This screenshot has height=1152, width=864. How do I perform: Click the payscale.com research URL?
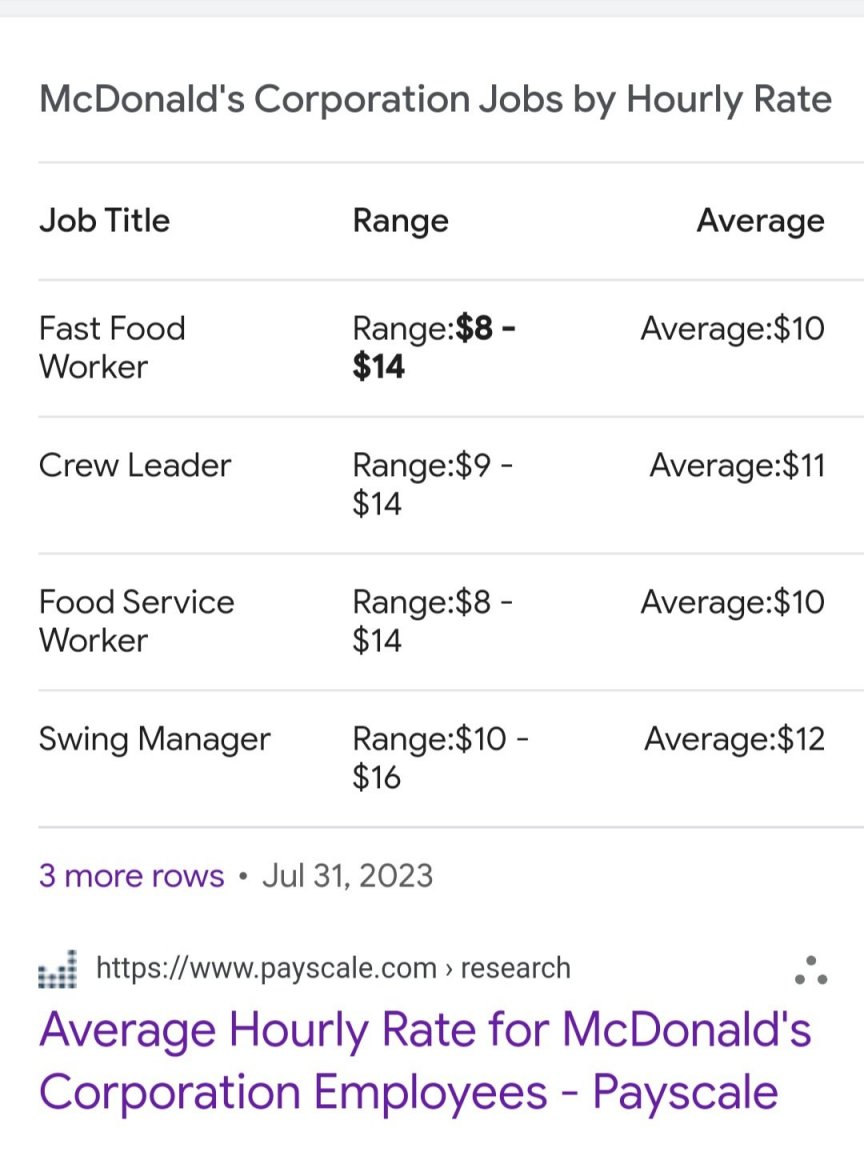pos(334,968)
